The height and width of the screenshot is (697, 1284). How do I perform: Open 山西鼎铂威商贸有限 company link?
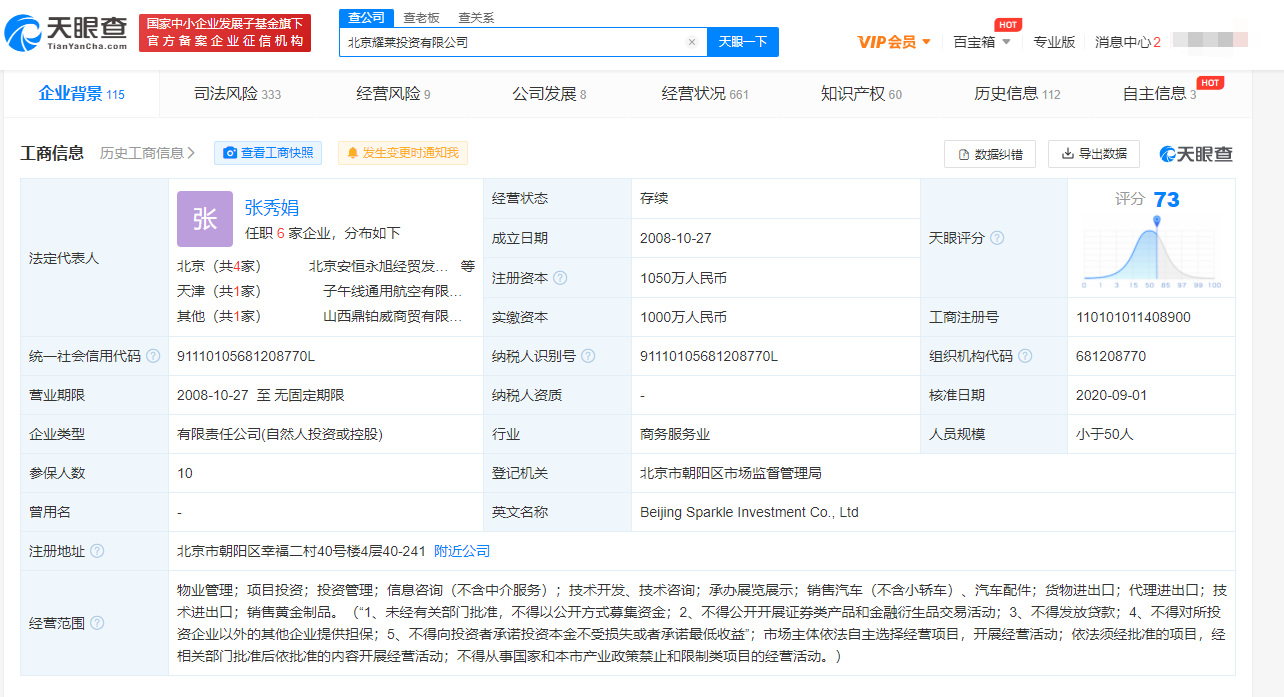click(393, 316)
